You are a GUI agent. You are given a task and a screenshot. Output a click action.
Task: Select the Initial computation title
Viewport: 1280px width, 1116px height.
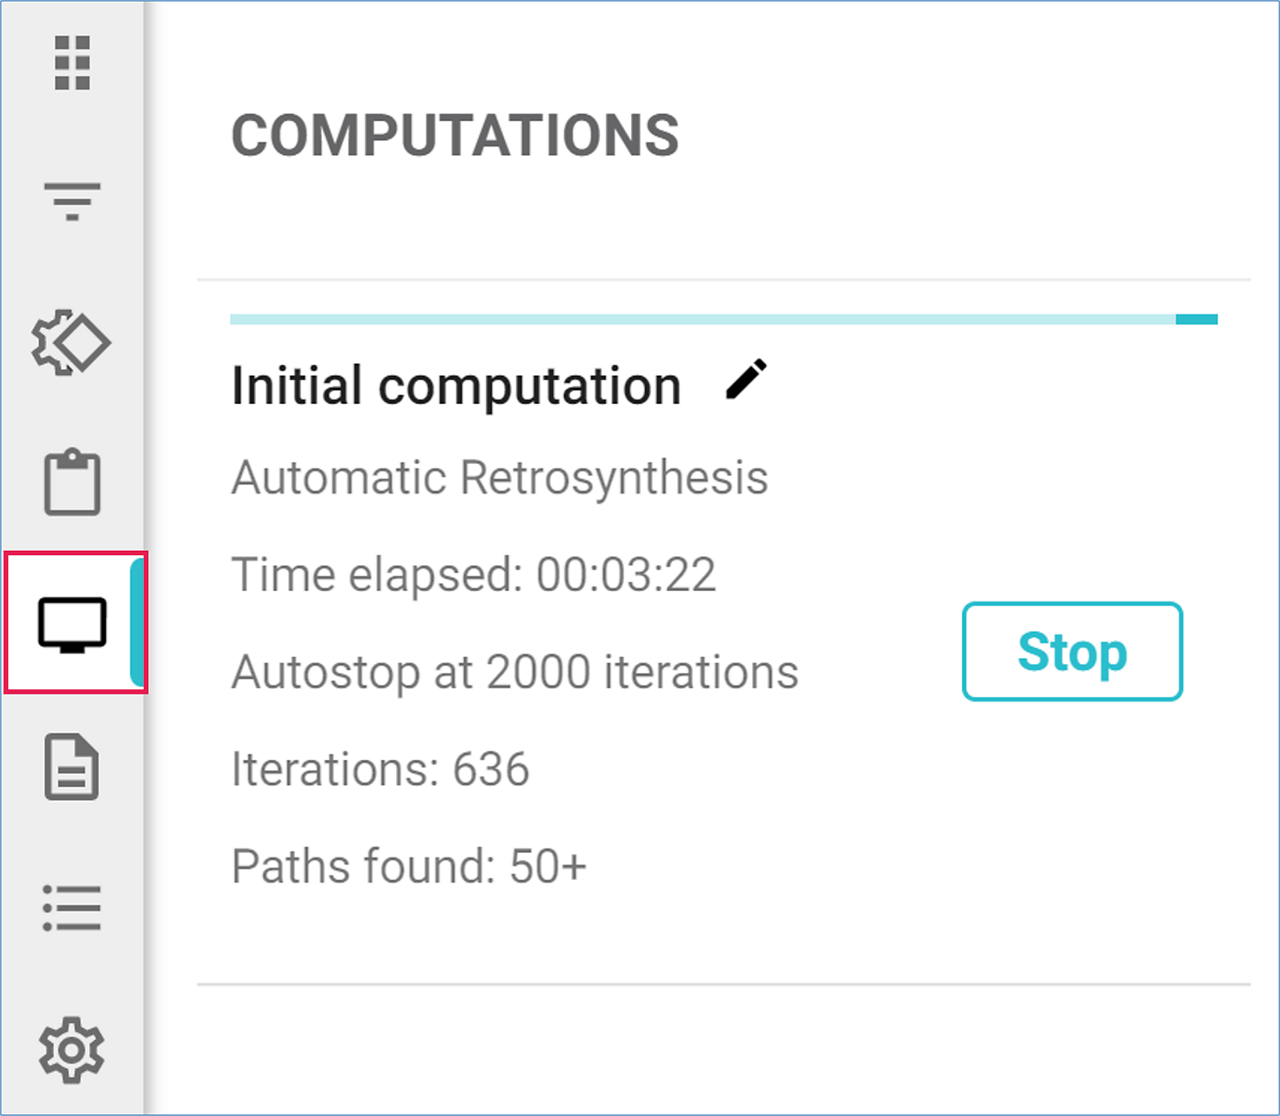point(456,386)
